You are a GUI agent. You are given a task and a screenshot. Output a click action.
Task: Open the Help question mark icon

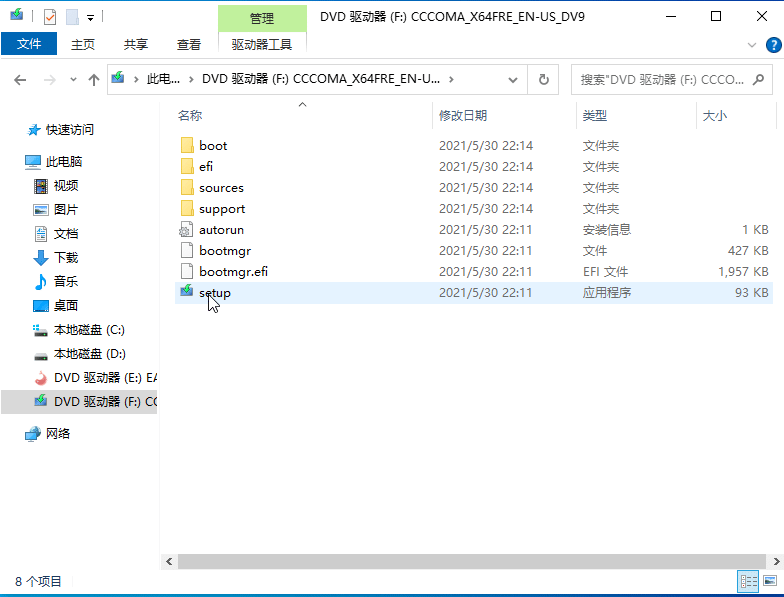(773, 45)
